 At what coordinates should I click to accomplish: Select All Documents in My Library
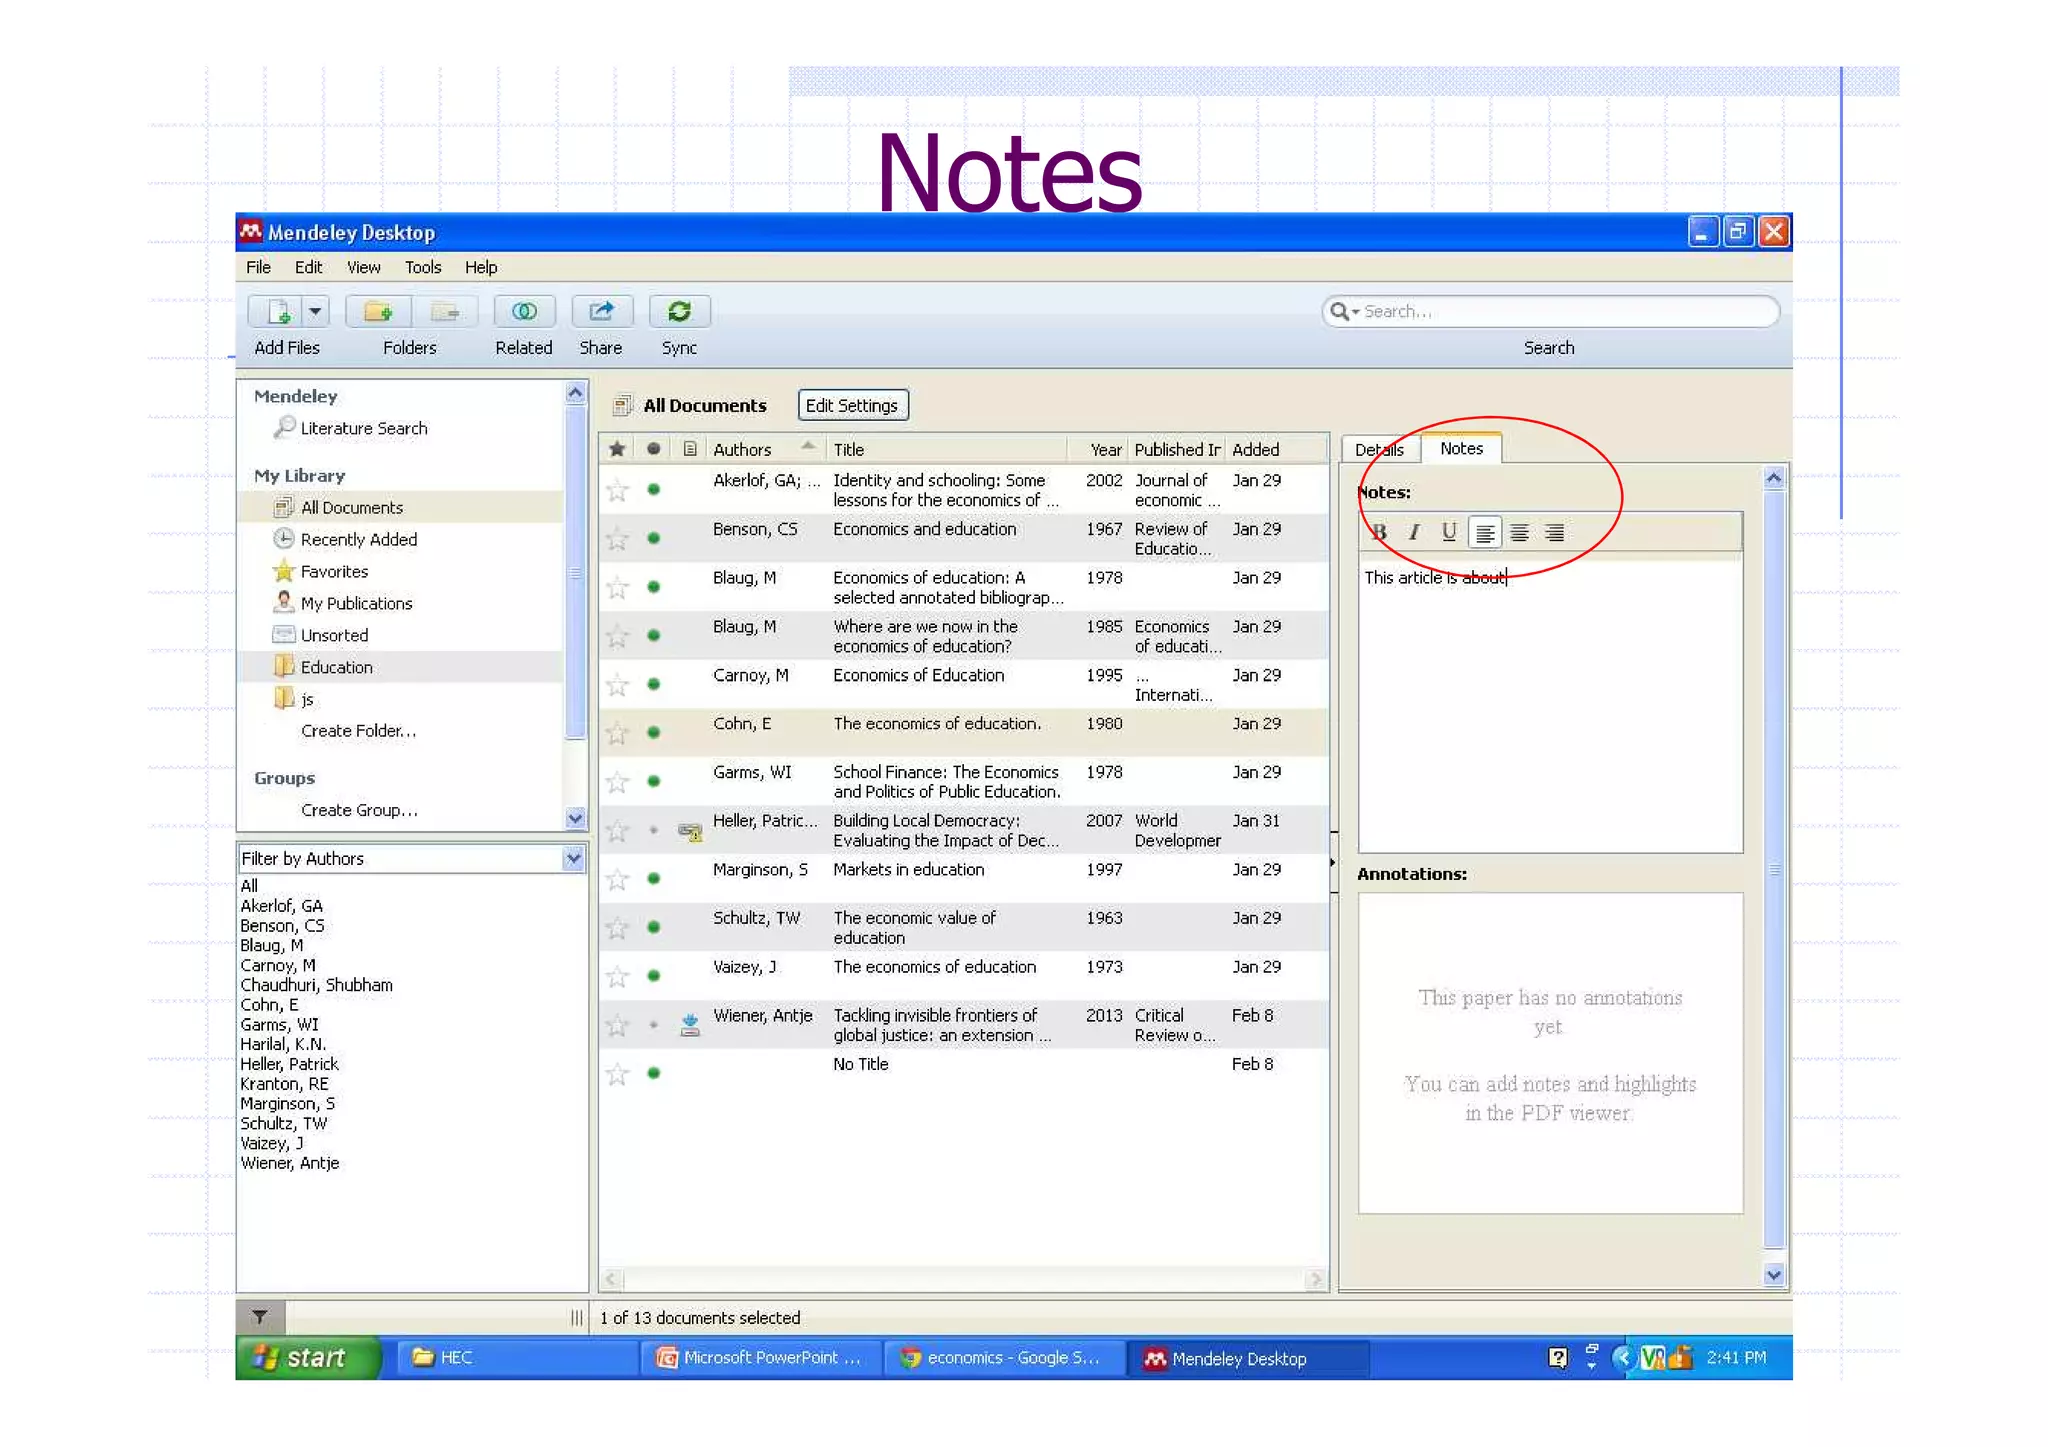pos(351,508)
